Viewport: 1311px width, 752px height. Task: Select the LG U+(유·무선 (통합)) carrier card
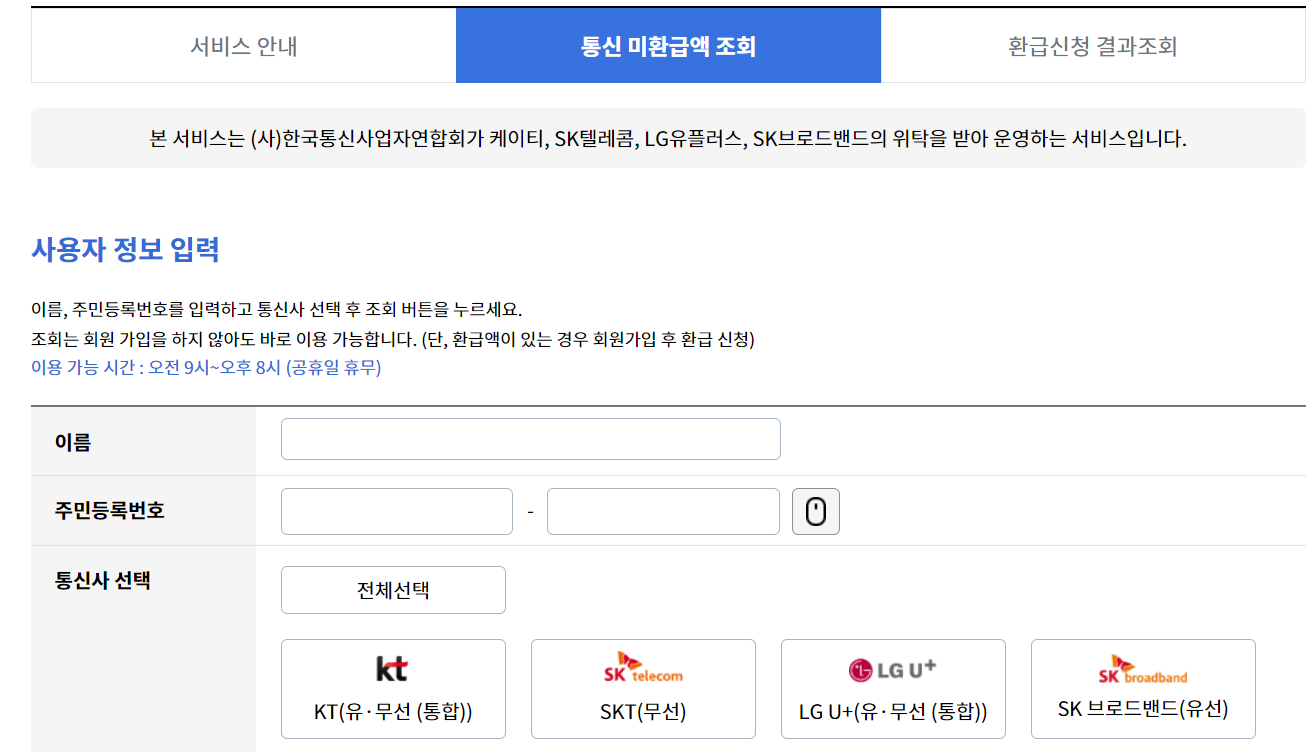(x=892, y=689)
